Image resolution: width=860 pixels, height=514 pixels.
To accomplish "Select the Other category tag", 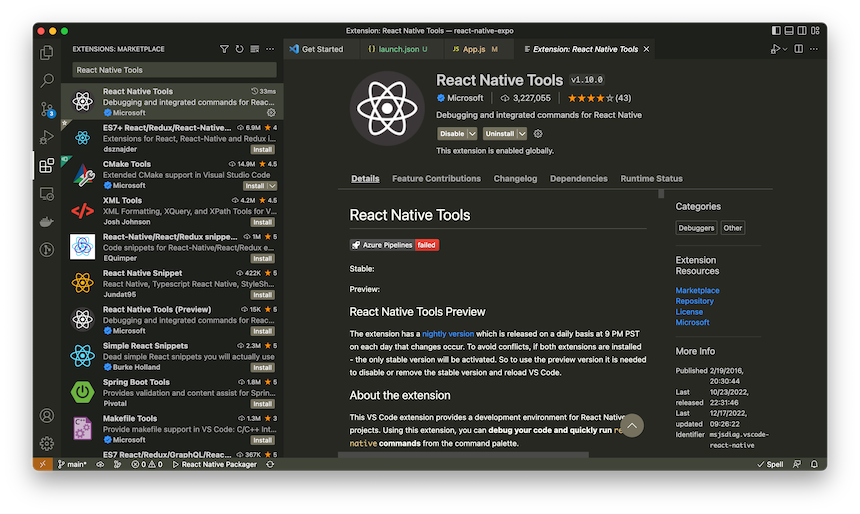I will 732,228.
